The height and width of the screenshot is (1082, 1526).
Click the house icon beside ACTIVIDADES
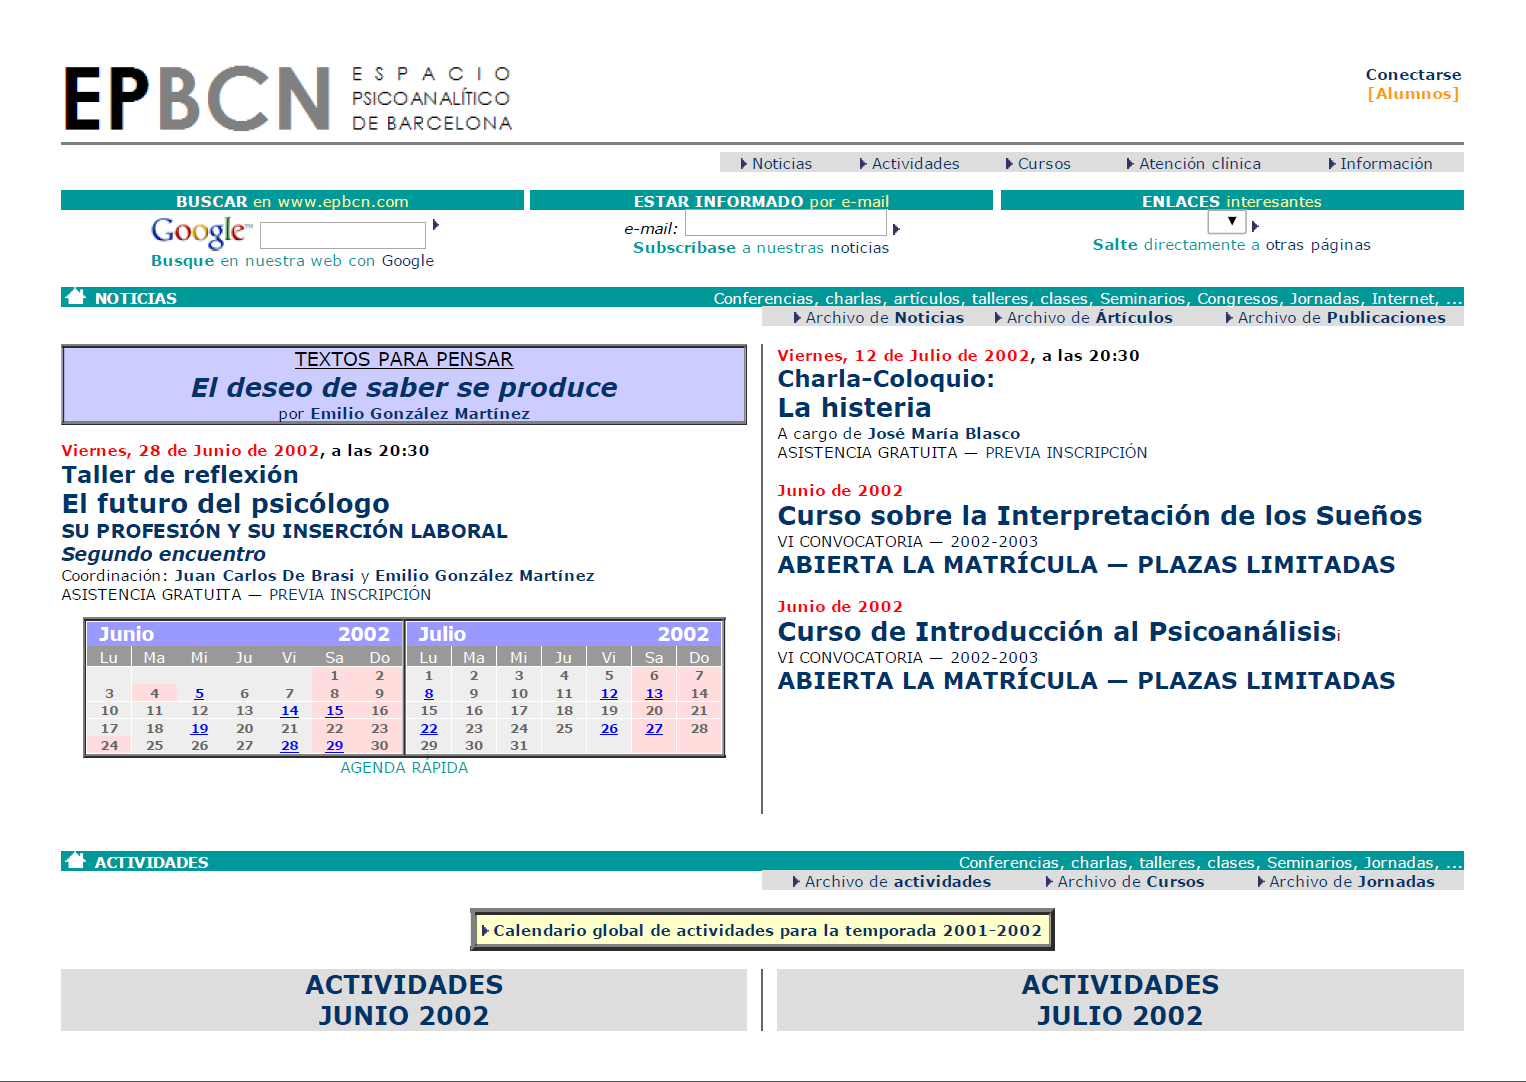tap(75, 860)
